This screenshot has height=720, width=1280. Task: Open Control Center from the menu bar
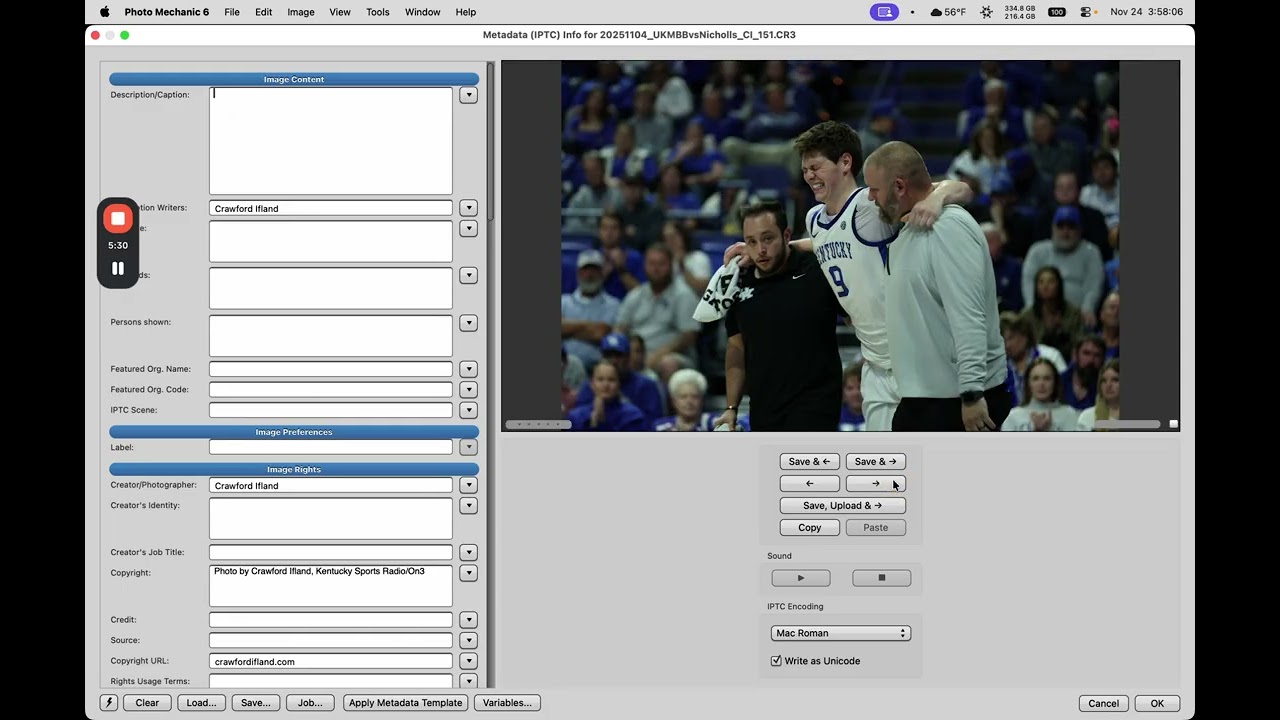point(1087,12)
